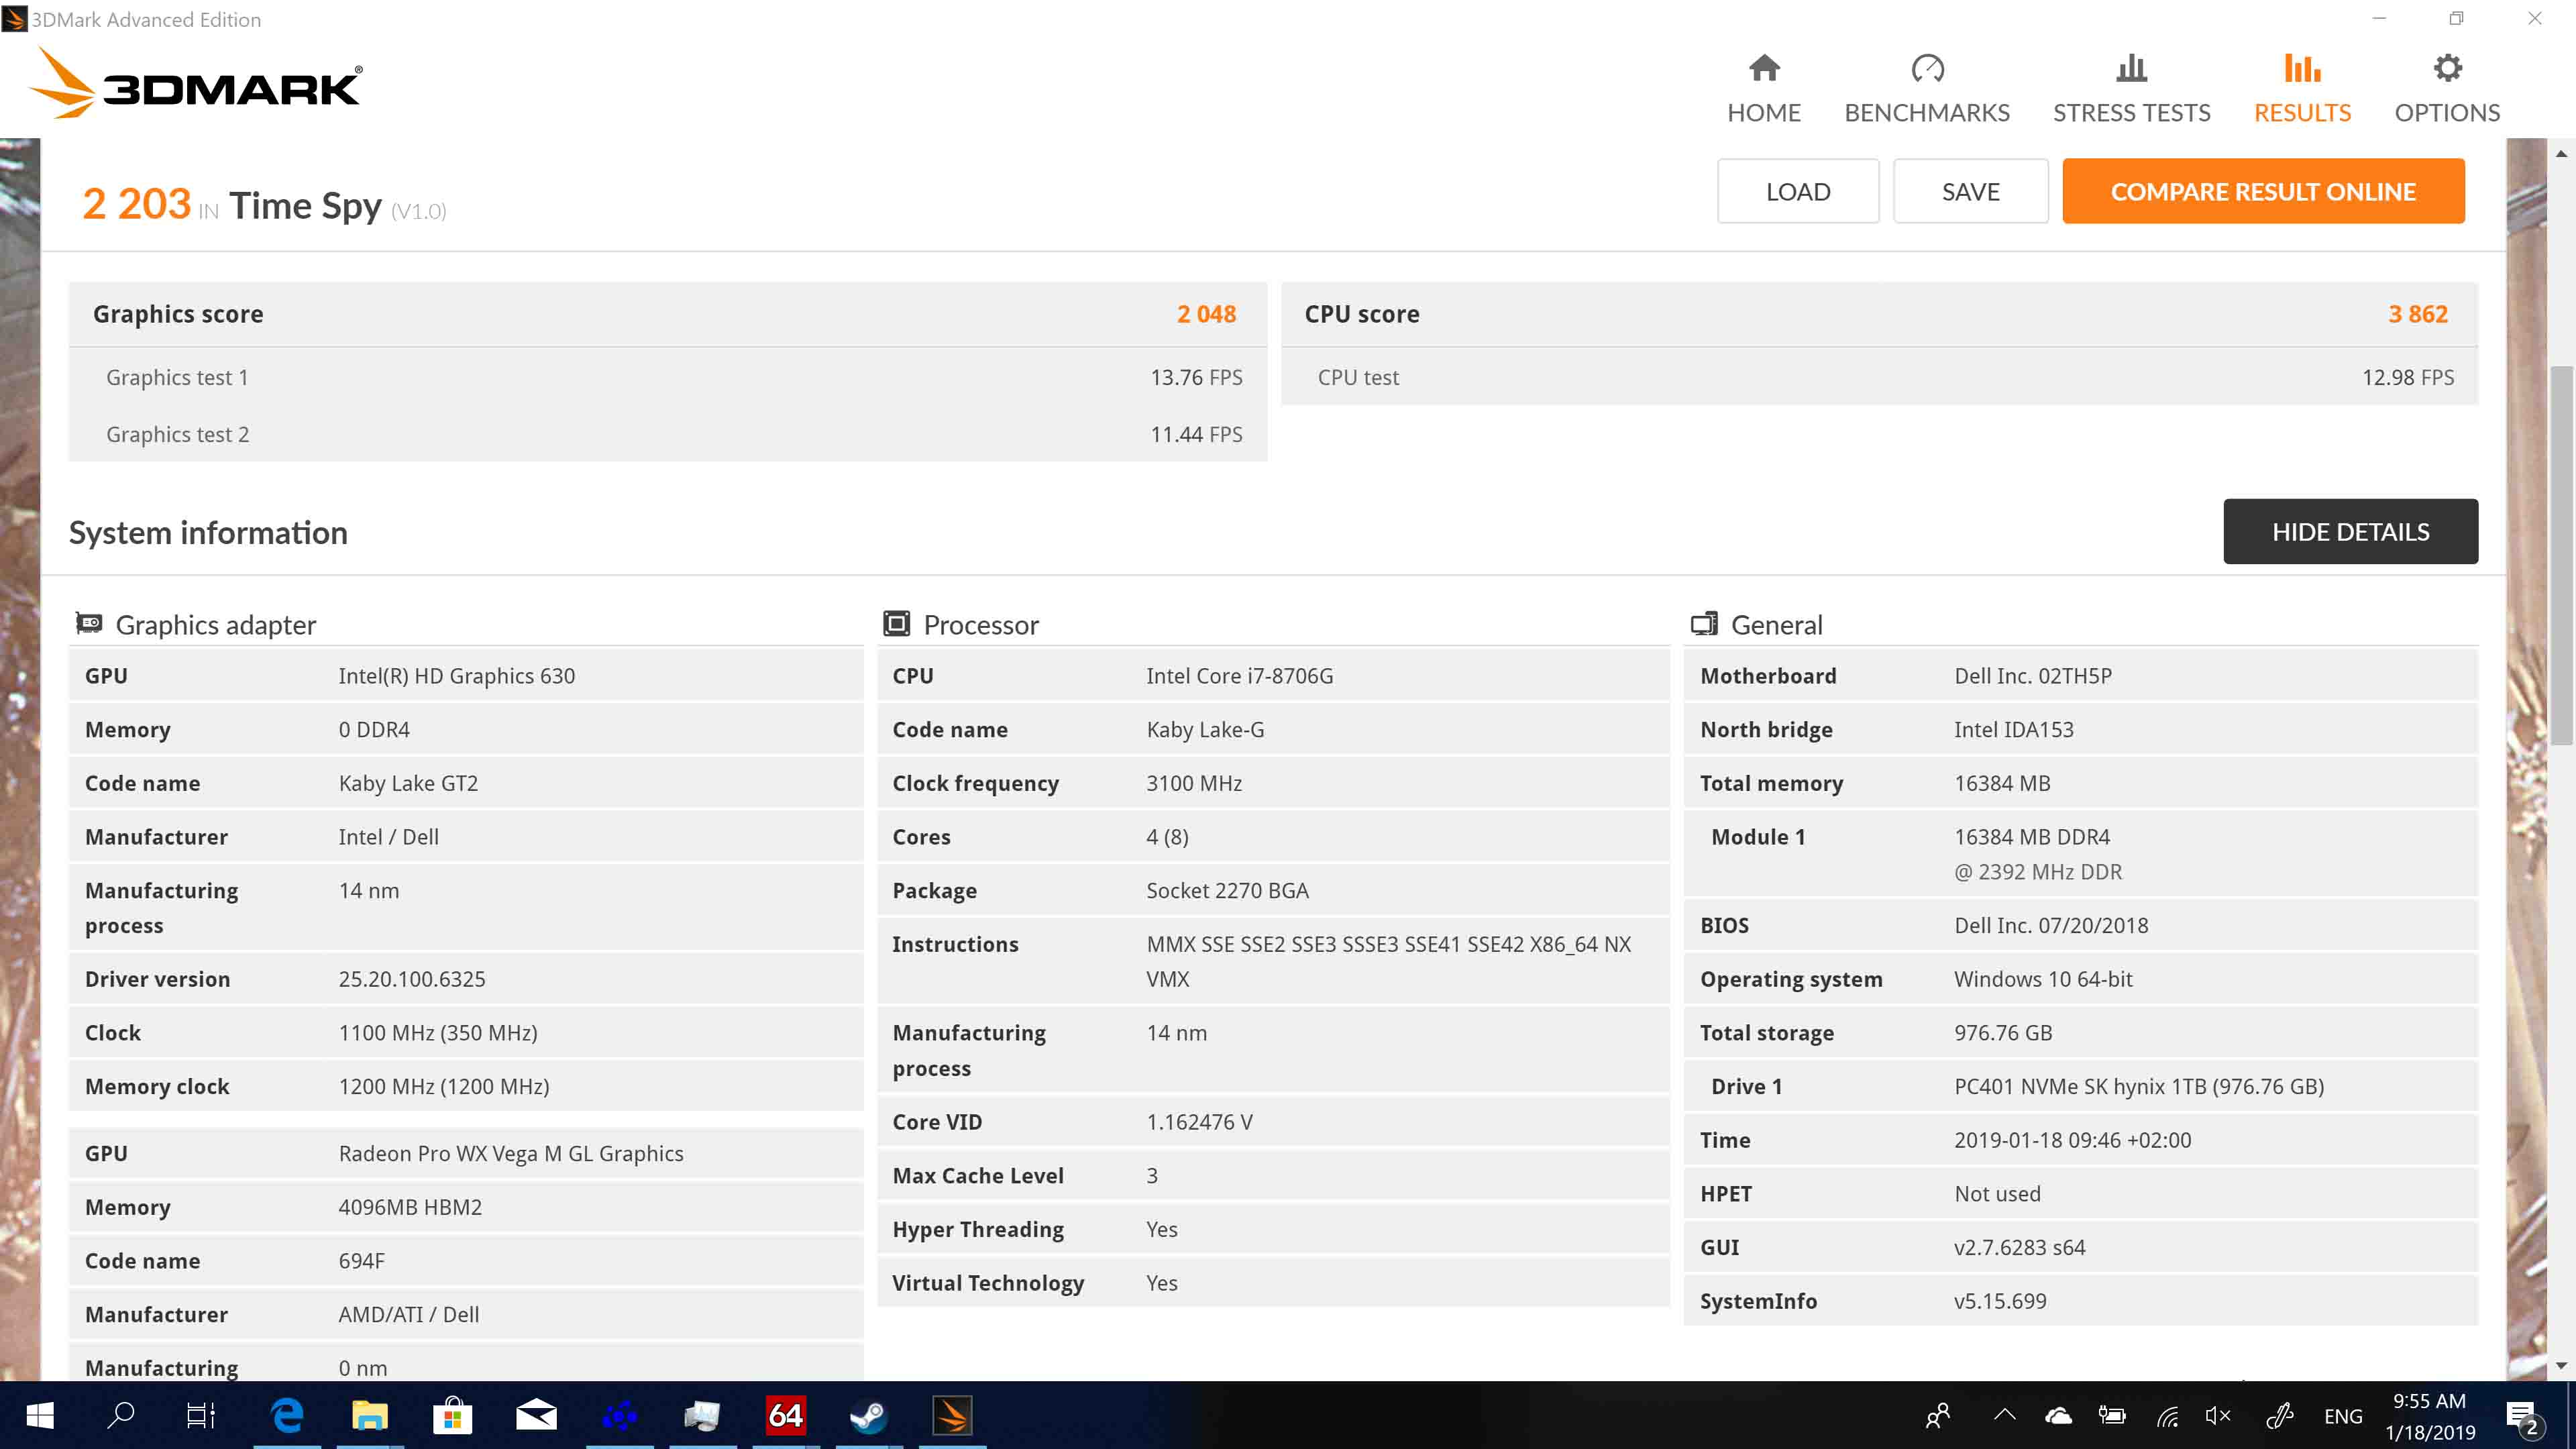Switch to 3DMark taskbar icon
This screenshot has width=2576, height=1449.
pos(952,1415)
